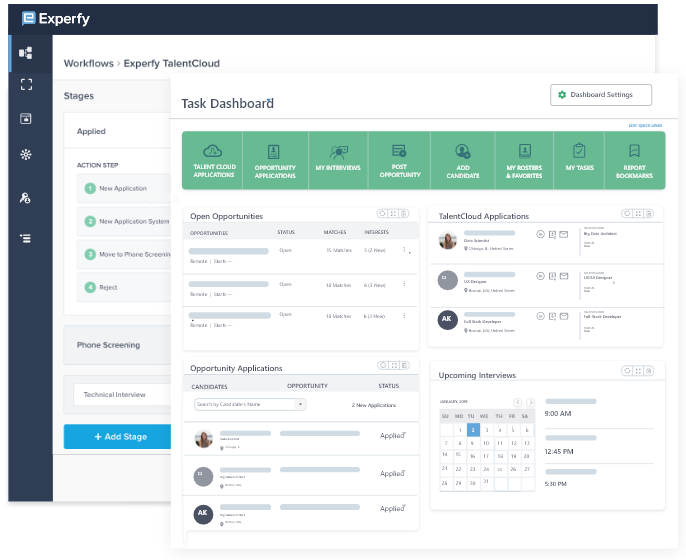Click the 15 Matches value
The height and width of the screenshot is (560, 686).
point(339,250)
